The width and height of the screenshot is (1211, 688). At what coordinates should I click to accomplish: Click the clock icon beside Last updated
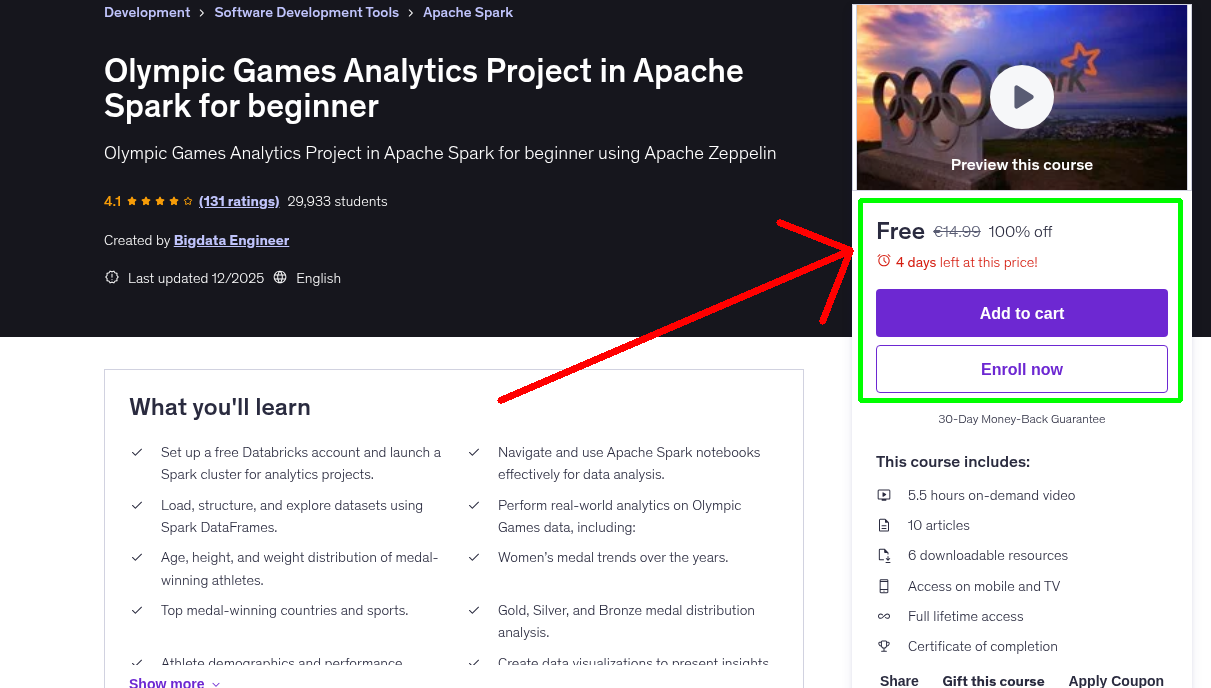(x=111, y=277)
